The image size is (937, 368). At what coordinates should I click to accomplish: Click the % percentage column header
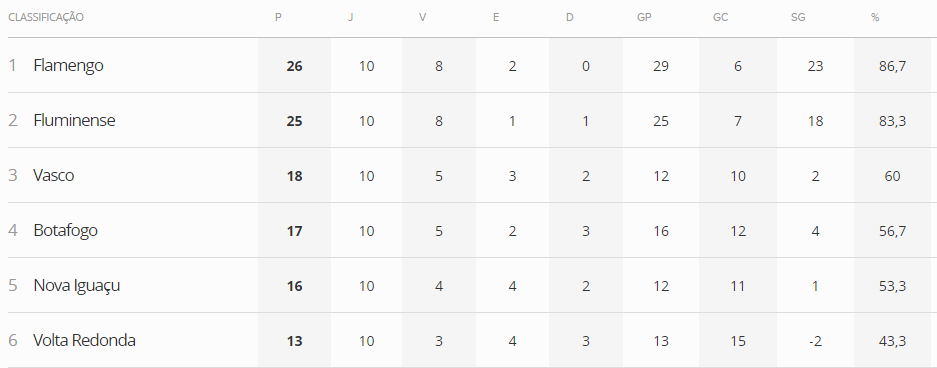[x=875, y=17]
